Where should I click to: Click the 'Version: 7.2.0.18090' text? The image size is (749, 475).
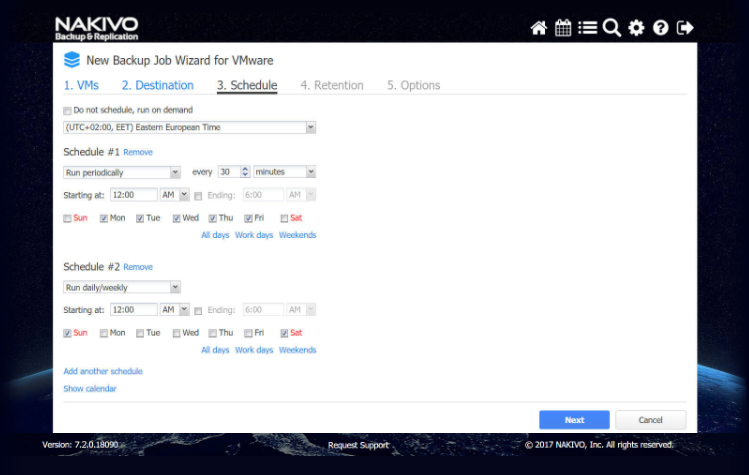click(80, 444)
